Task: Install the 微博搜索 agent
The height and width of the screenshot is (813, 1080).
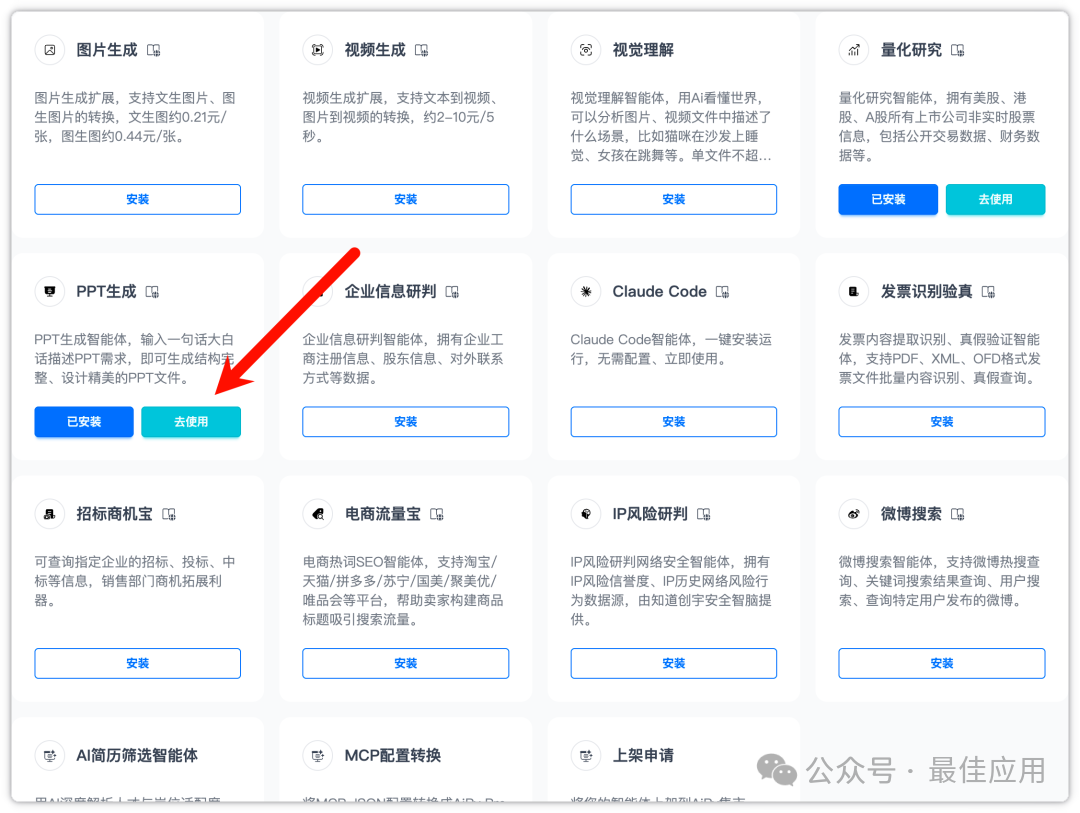Action: coord(942,663)
